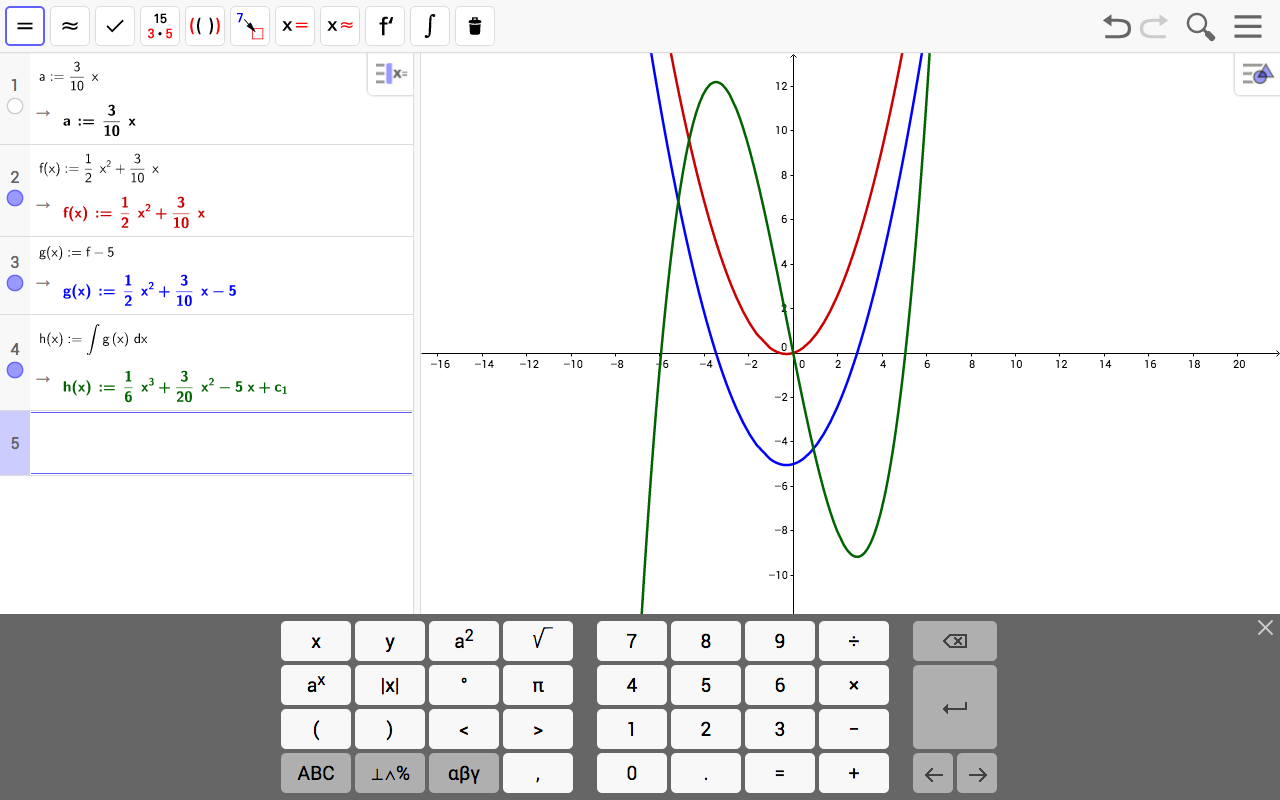Hide function f(x) using row 2 circle
1280x800 pixels.
15,198
